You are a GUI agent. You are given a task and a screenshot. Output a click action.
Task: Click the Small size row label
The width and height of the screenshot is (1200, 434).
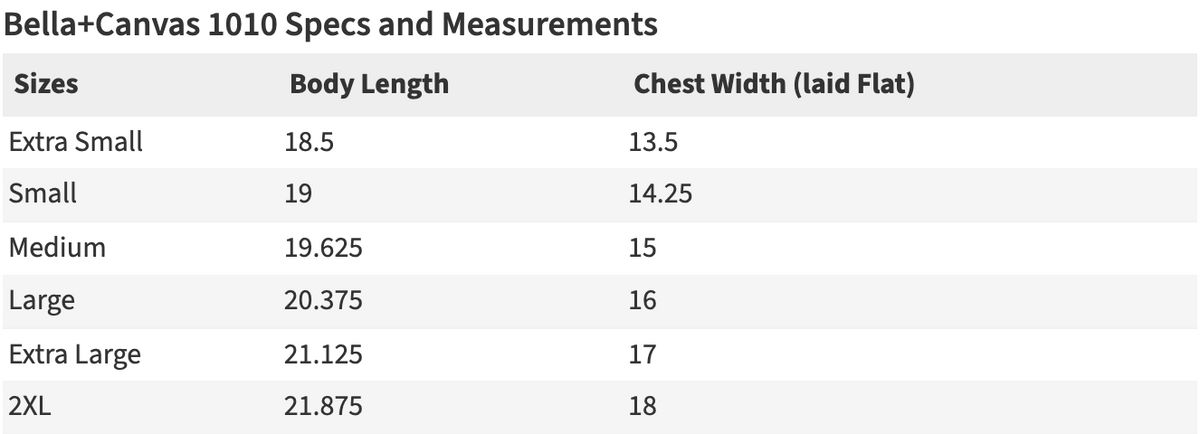(x=42, y=192)
